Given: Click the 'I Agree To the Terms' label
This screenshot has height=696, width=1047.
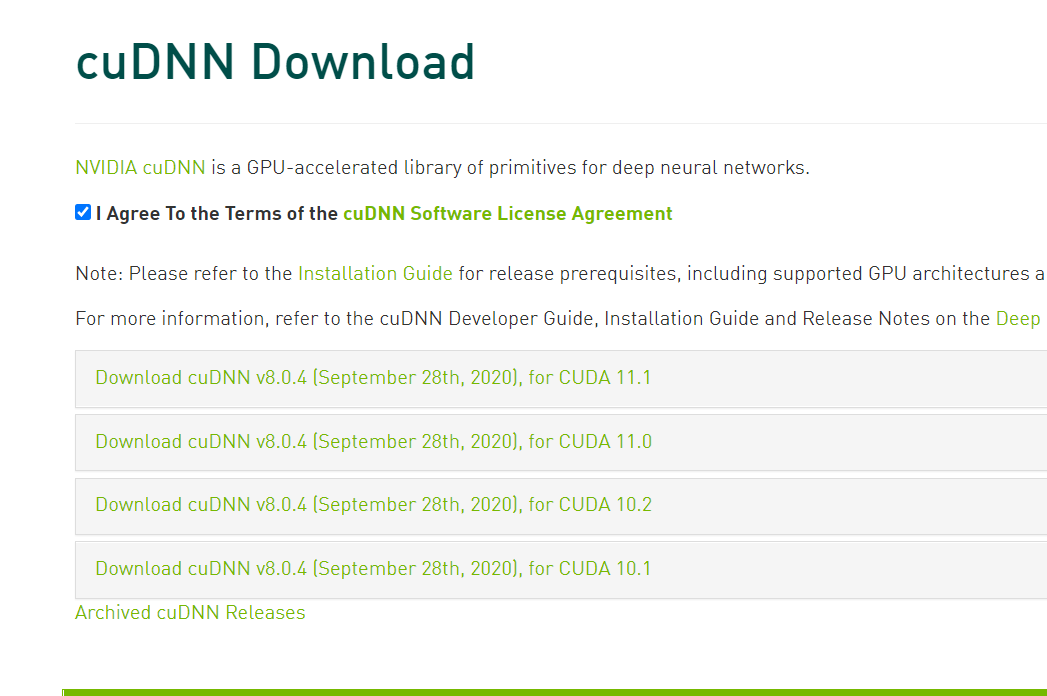Looking at the screenshot, I should pyautogui.click(x=217, y=214).
